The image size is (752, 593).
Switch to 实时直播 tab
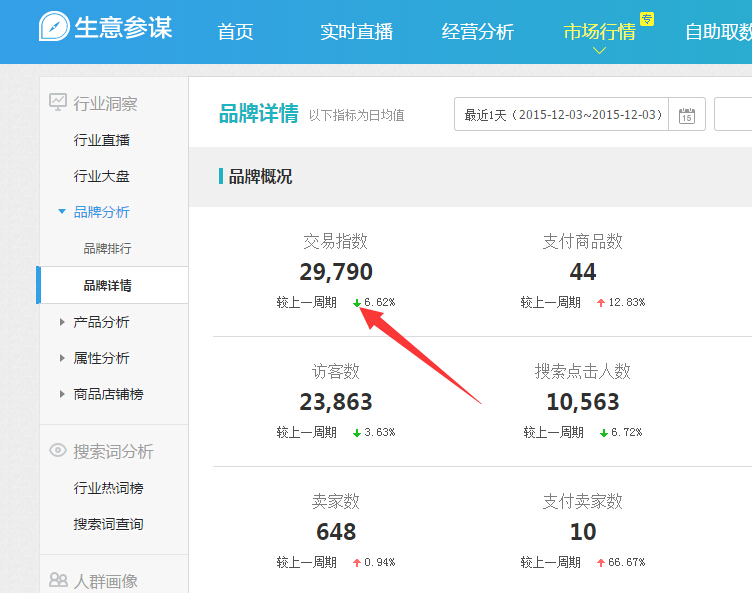click(356, 32)
